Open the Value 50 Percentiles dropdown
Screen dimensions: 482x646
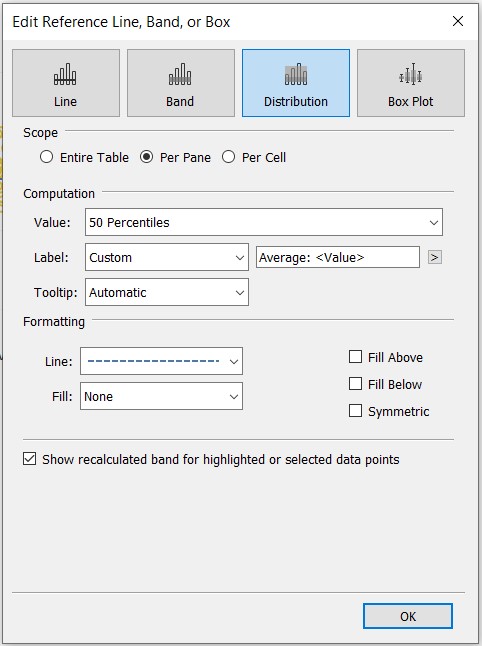tap(264, 222)
